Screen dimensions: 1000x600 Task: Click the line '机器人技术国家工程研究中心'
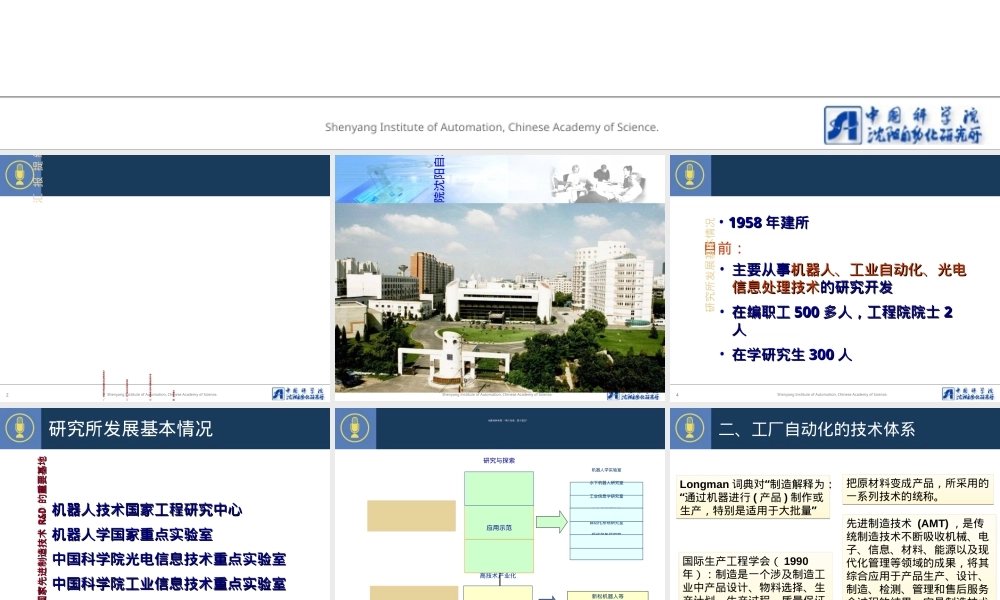(x=147, y=510)
